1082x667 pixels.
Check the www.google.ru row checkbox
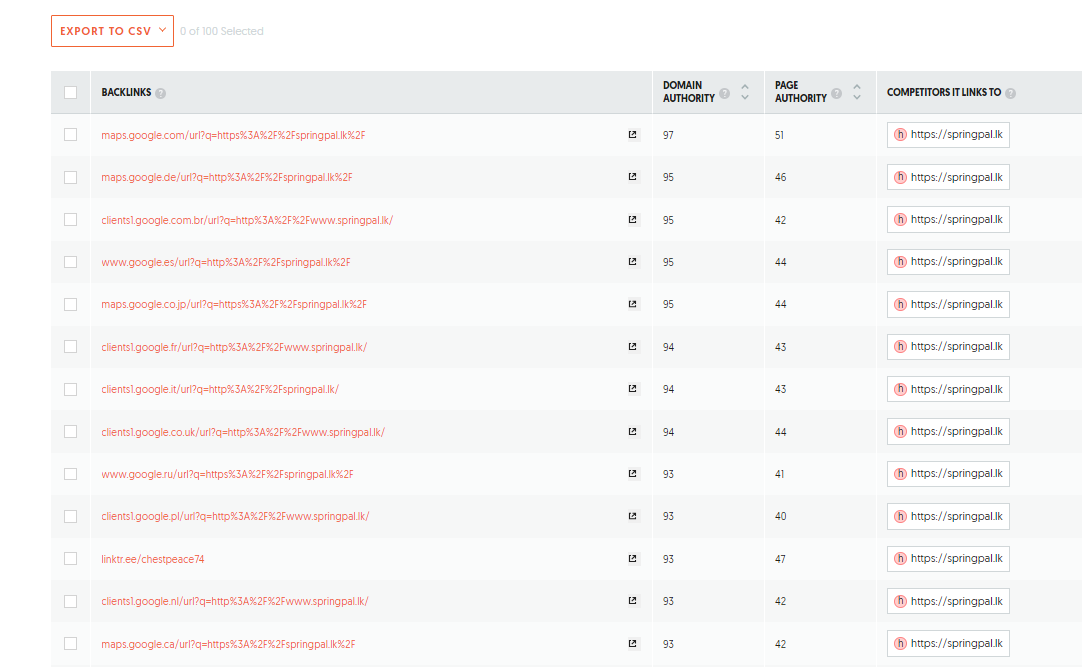(x=70, y=474)
